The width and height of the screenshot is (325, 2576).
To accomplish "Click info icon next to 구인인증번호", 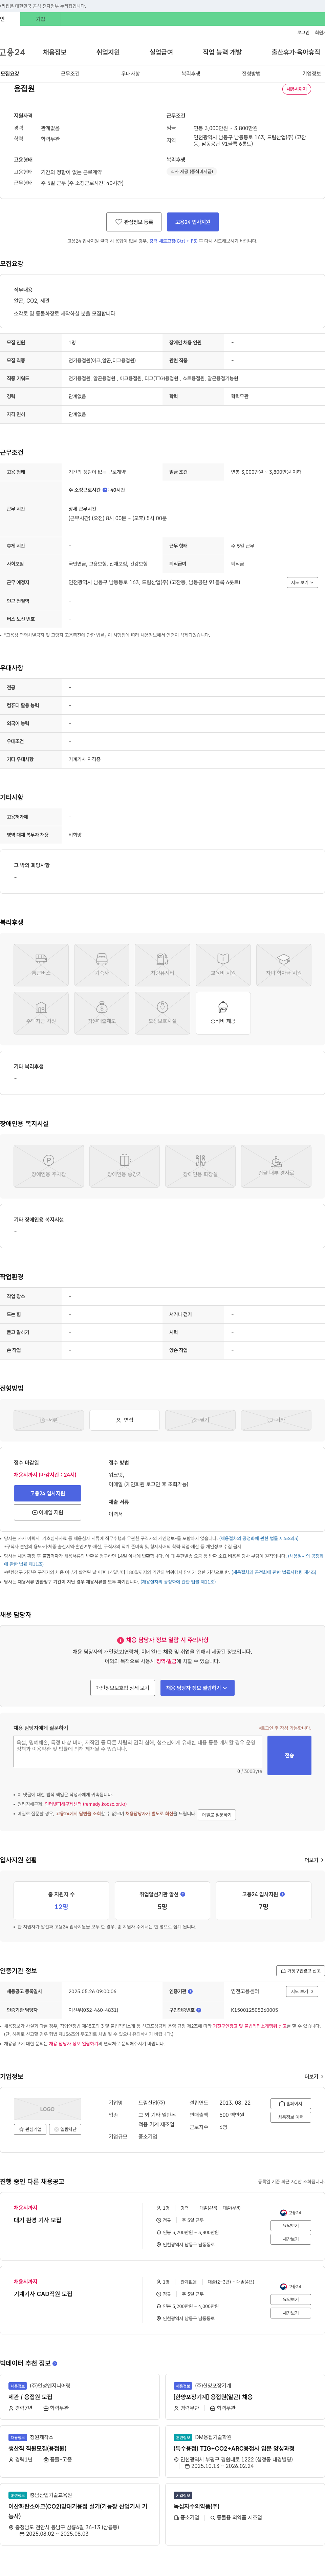I will pyautogui.click(x=198, y=2010).
